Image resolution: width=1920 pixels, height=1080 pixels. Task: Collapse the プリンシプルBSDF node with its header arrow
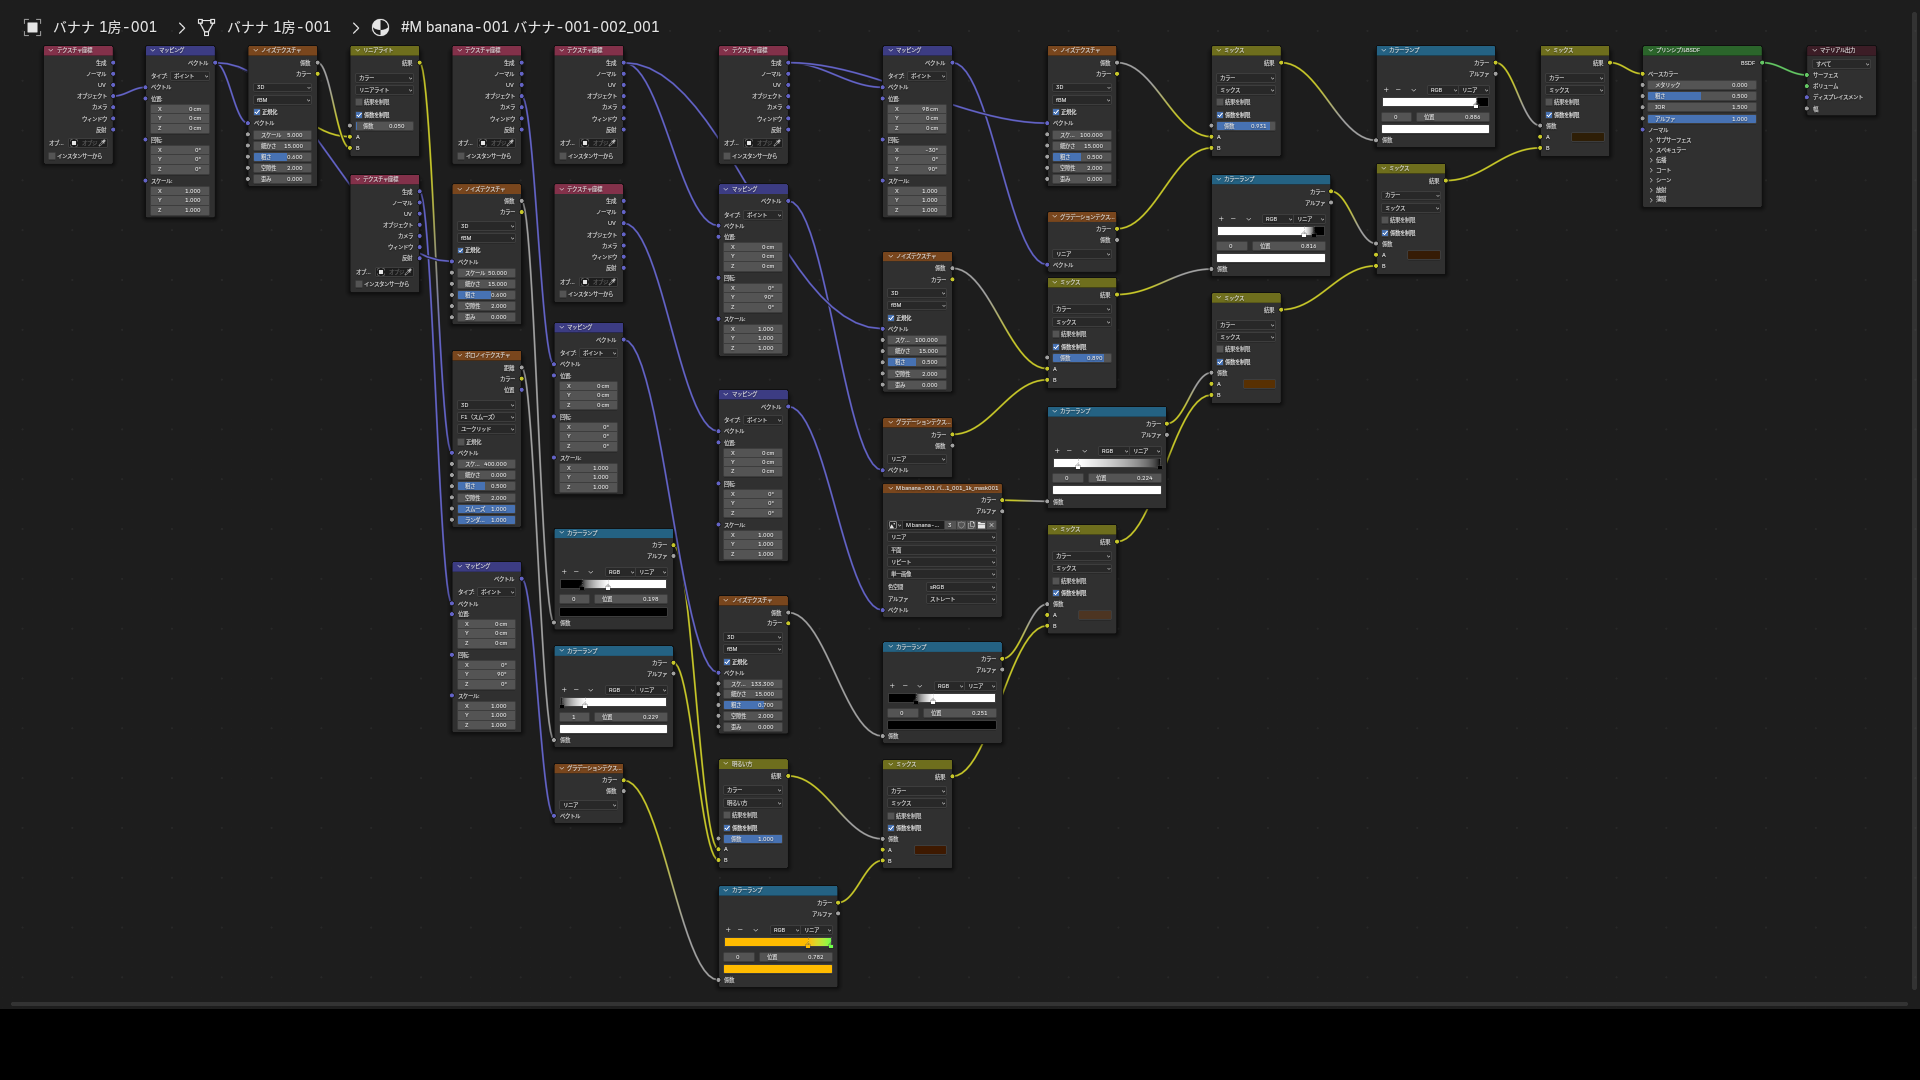(x=1651, y=50)
